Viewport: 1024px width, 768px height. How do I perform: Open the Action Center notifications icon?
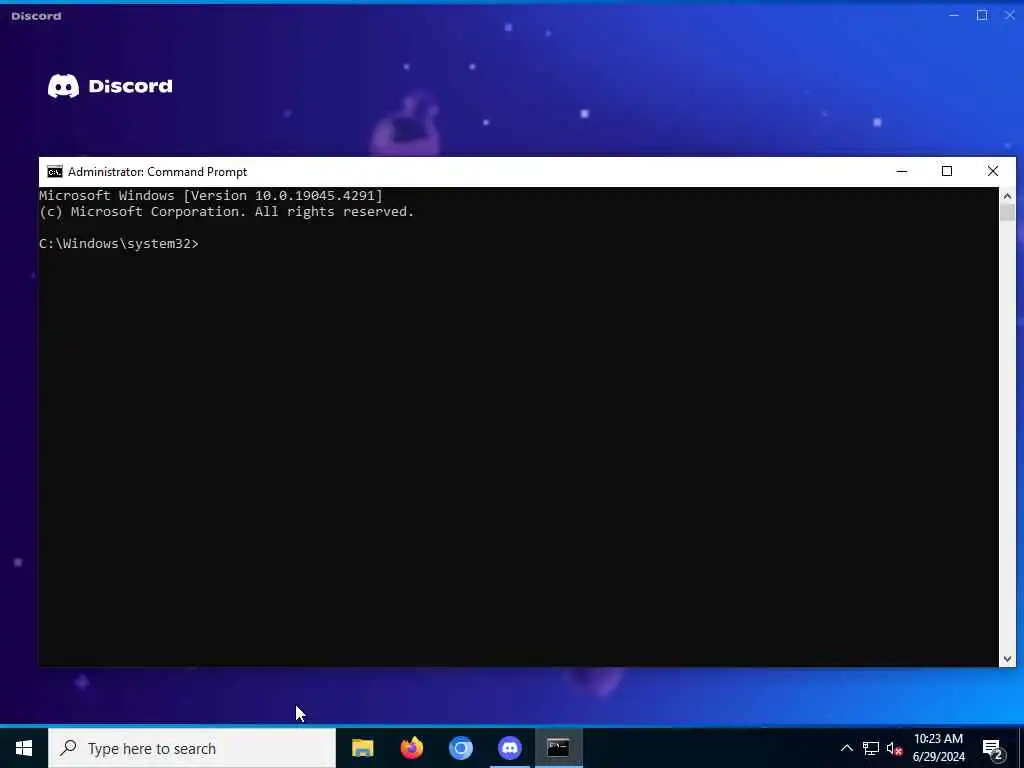pos(992,748)
